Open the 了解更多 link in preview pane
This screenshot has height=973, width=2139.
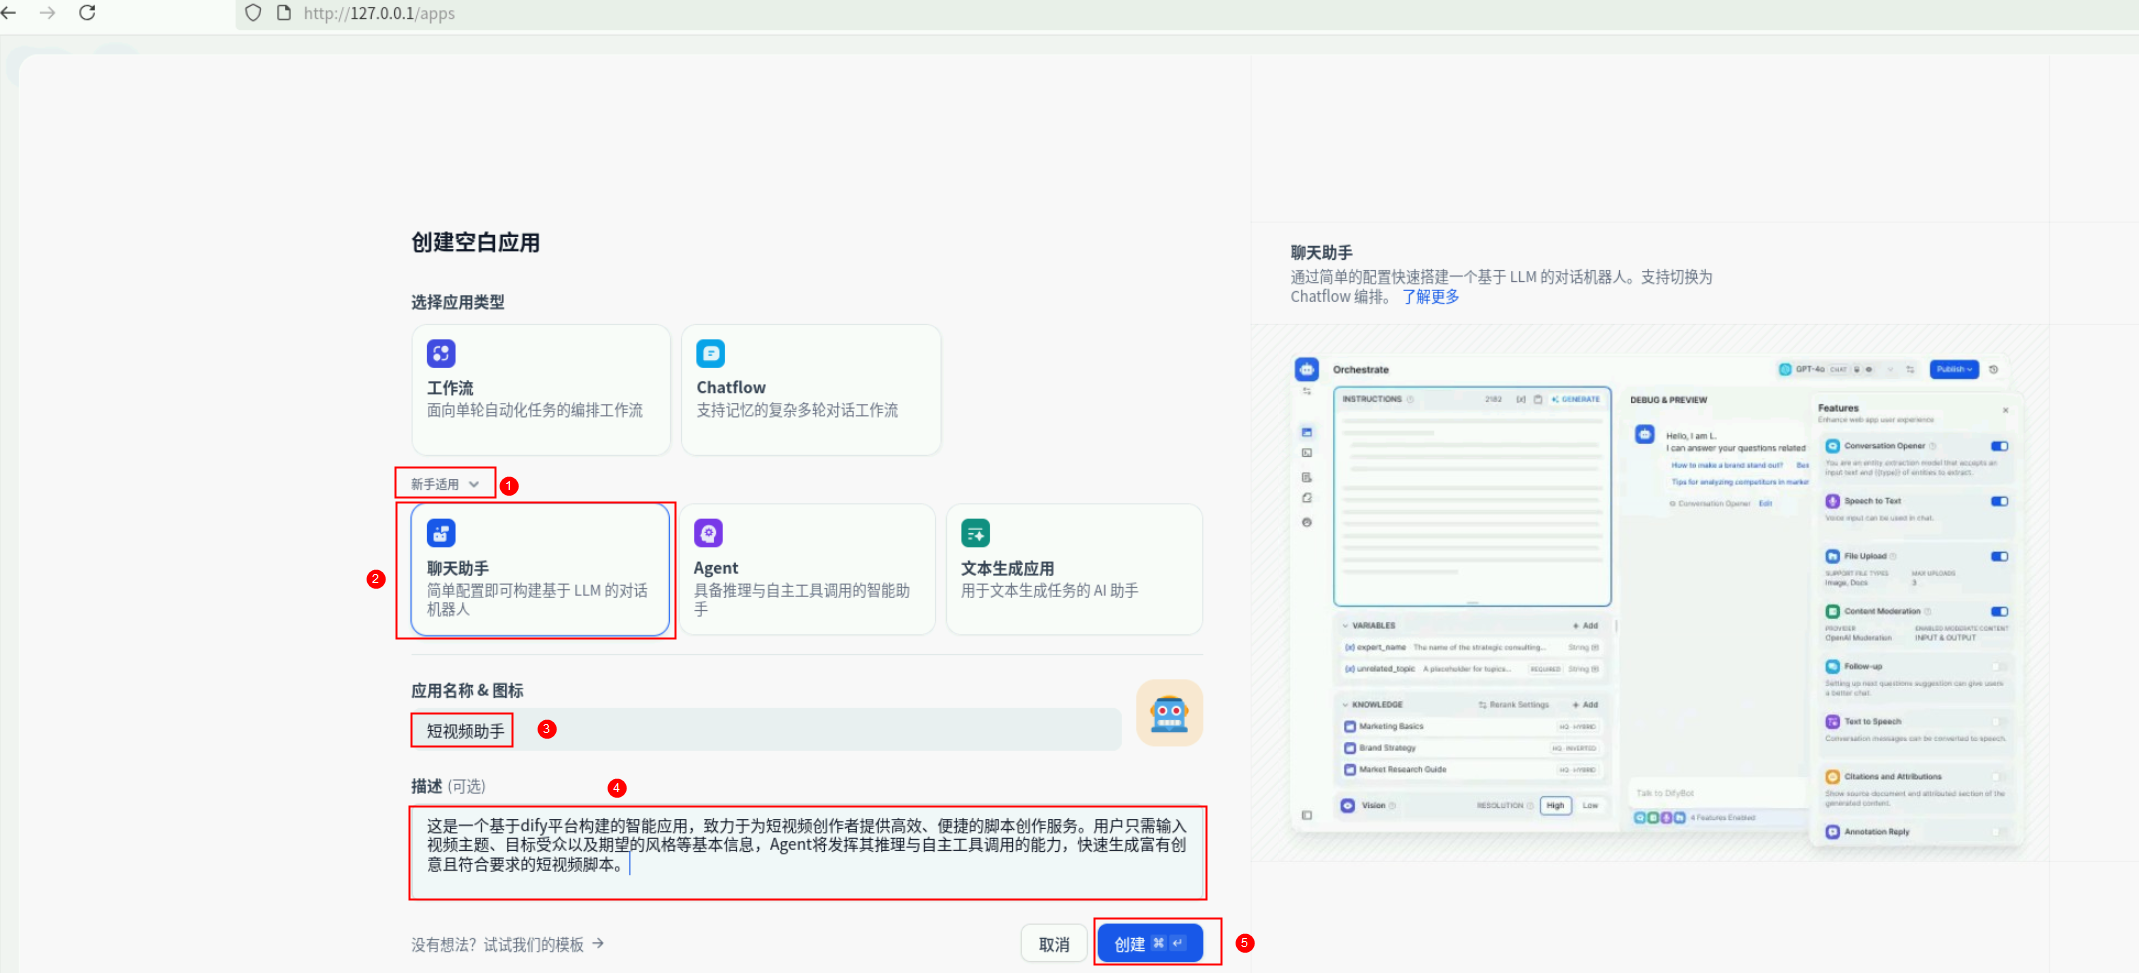1430,297
